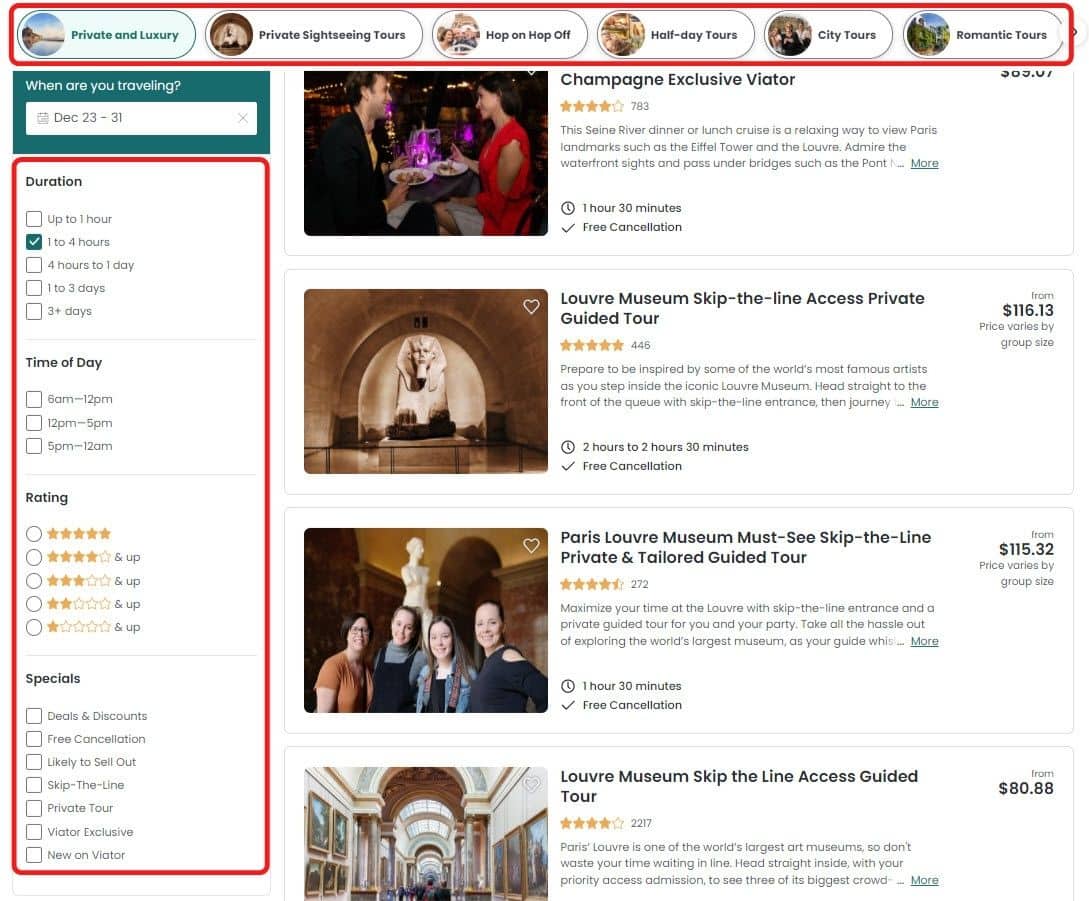Viewport: 1089px width, 901px height.
Task: Enable Free Cancellation special filter
Action: (x=33, y=738)
